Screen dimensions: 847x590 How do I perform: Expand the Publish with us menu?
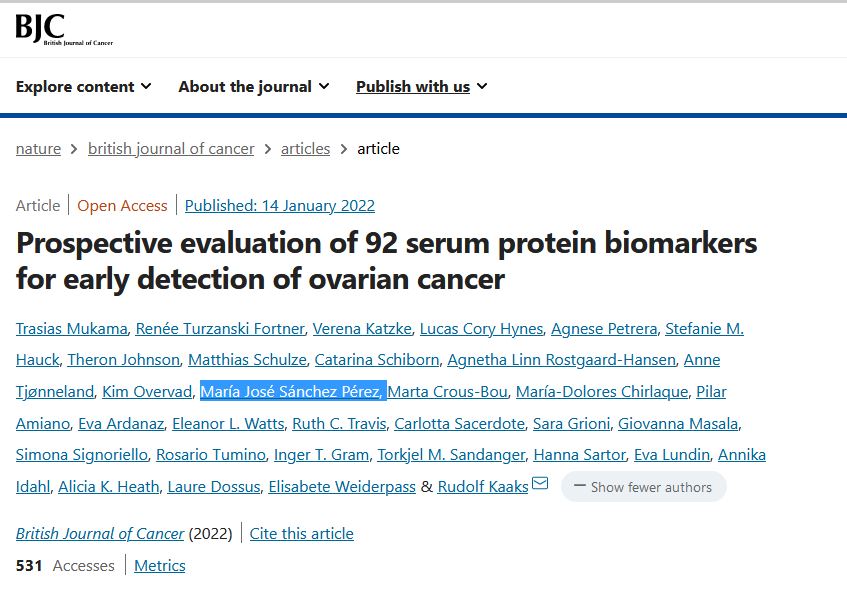[x=422, y=87]
